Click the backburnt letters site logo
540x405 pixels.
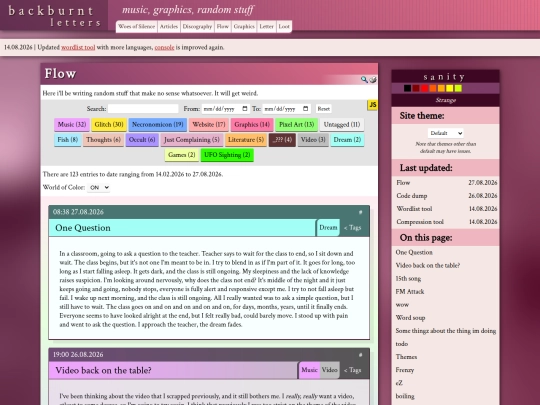pos(54,16)
